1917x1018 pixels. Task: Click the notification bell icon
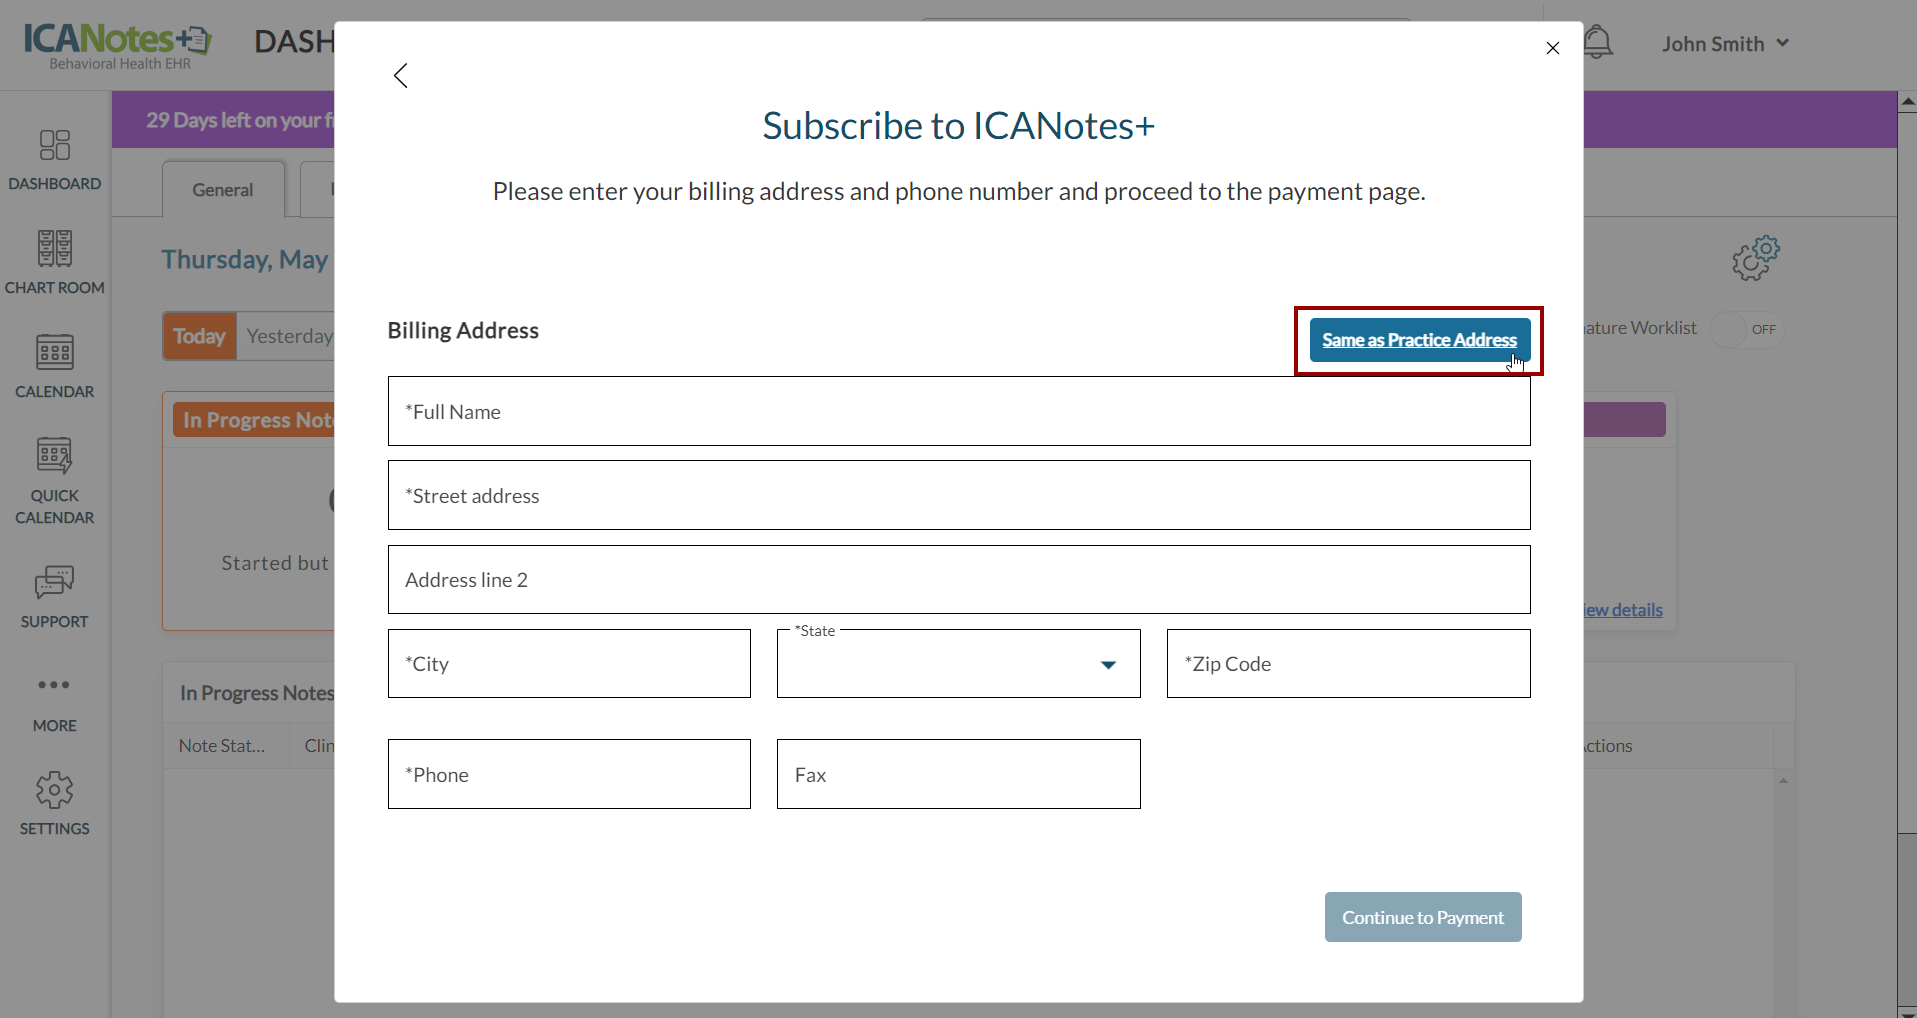[1598, 43]
